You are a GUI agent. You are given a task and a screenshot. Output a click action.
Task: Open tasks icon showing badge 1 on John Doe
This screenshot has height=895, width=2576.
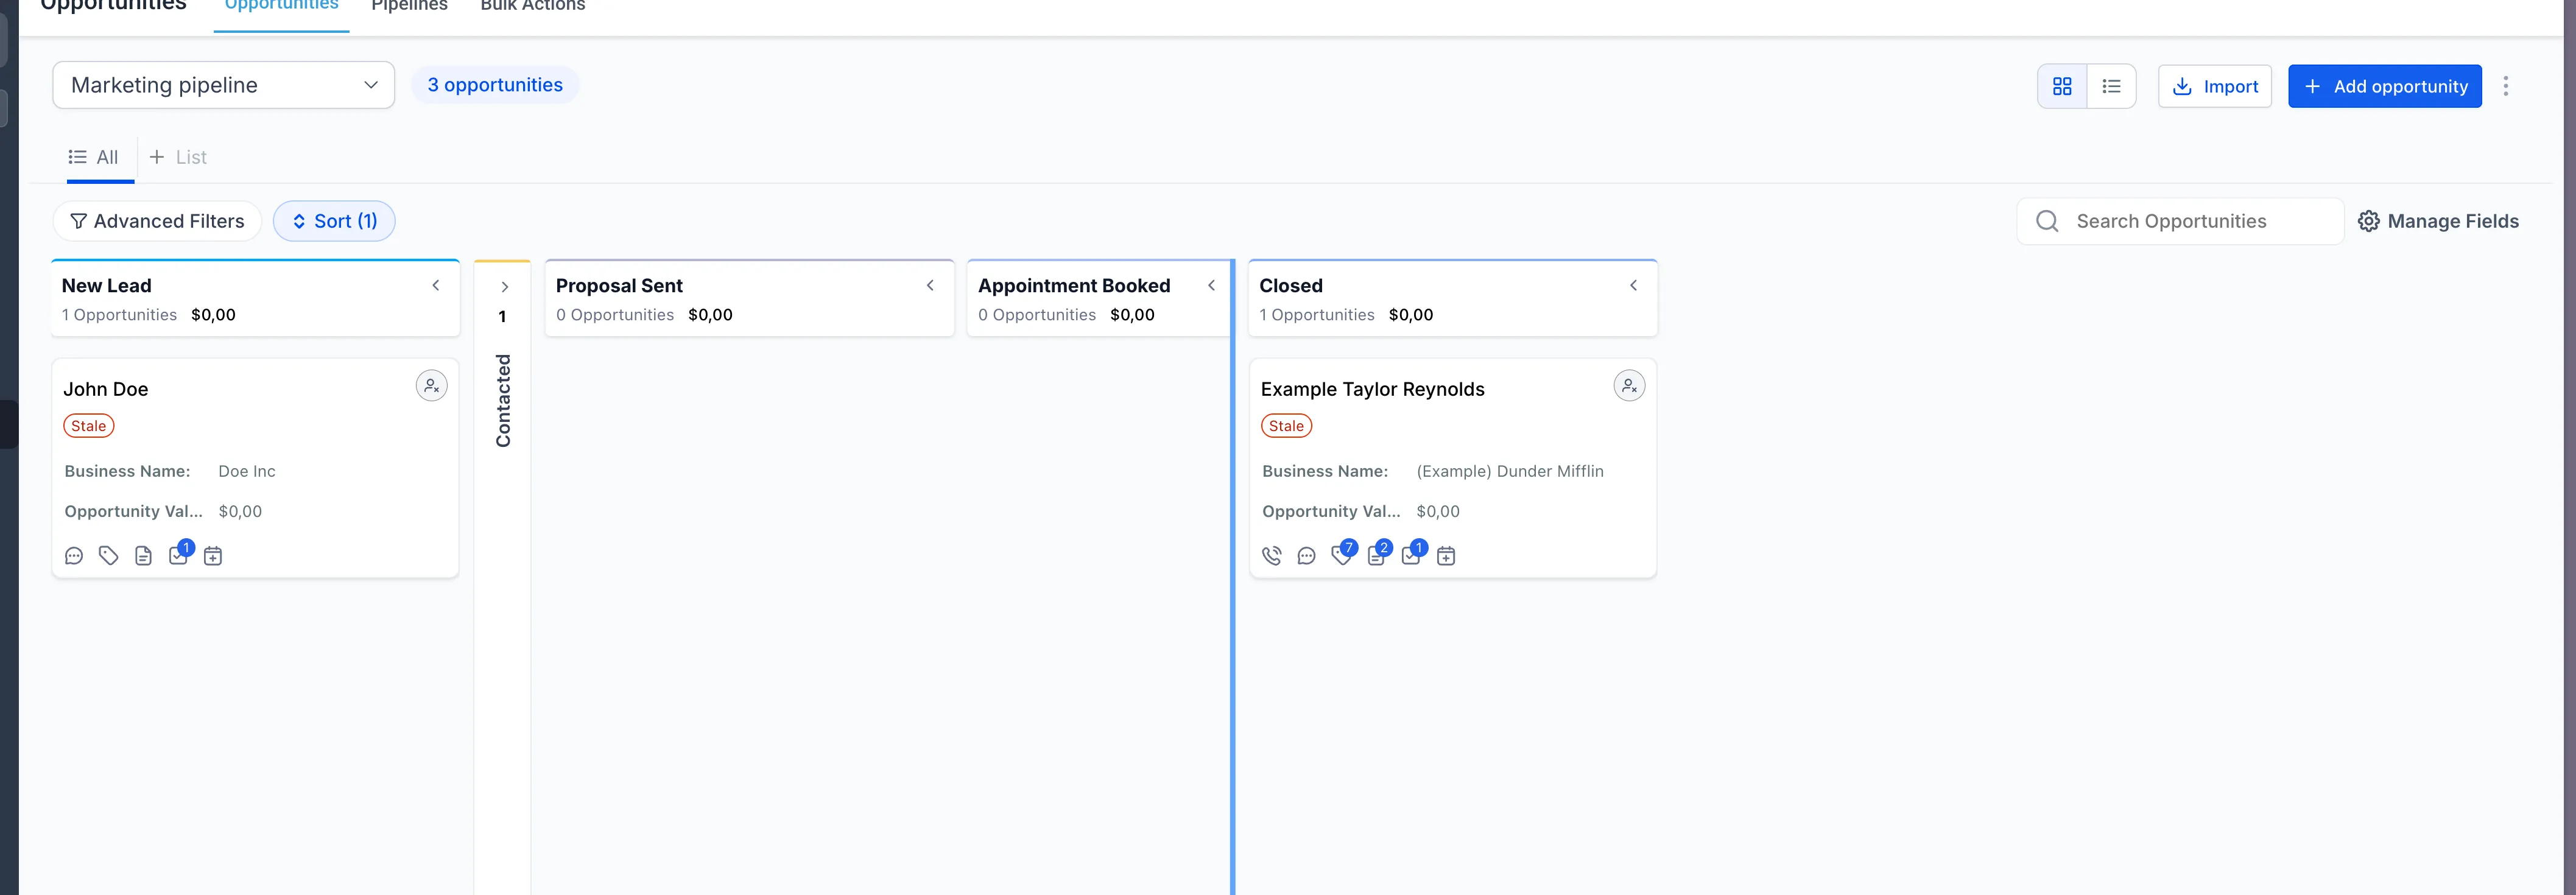pos(178,557)
